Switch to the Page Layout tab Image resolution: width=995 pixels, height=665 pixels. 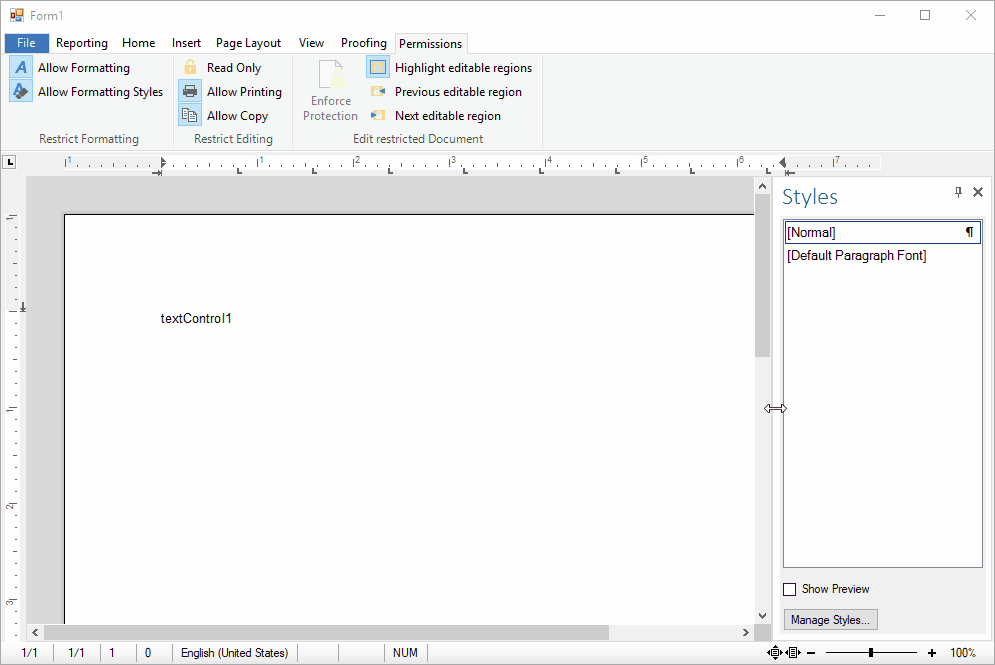pos(248,43)
